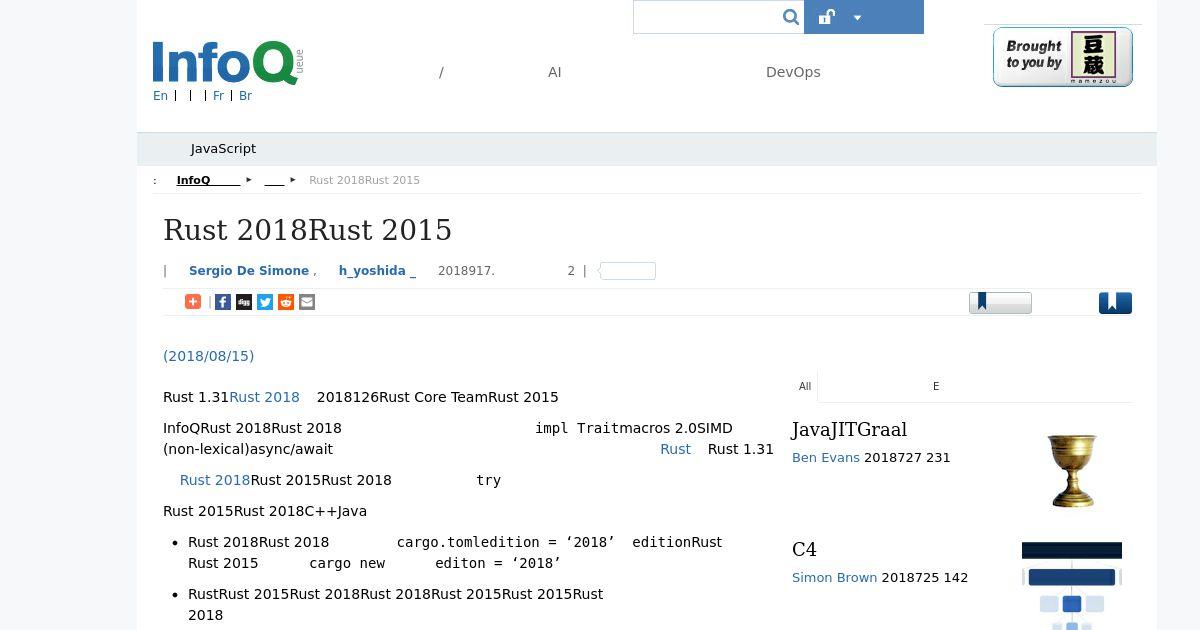Click the article title Rust 2018Rust 2015
This screenshot has width=1200, height=630.
click(x=308, y=230)
